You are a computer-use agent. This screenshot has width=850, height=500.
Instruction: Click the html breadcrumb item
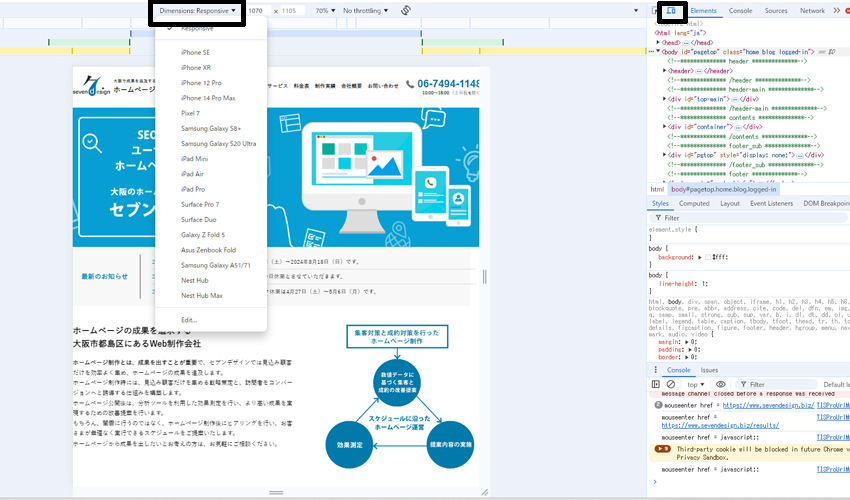click(657, 189)
